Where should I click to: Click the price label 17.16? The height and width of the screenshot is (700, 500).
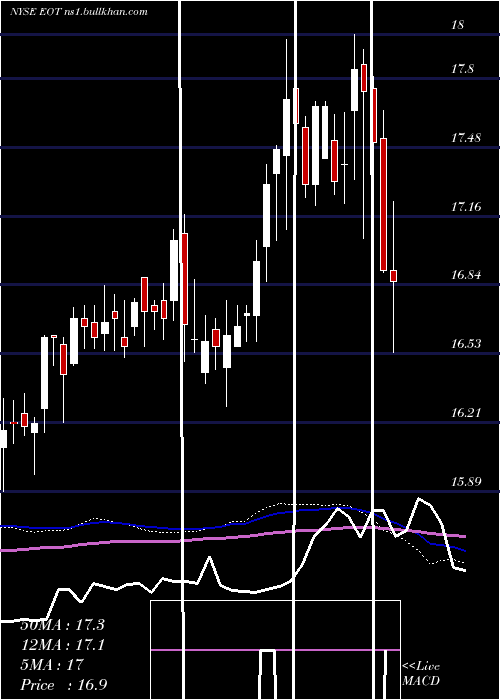click(x=466, y=207)
